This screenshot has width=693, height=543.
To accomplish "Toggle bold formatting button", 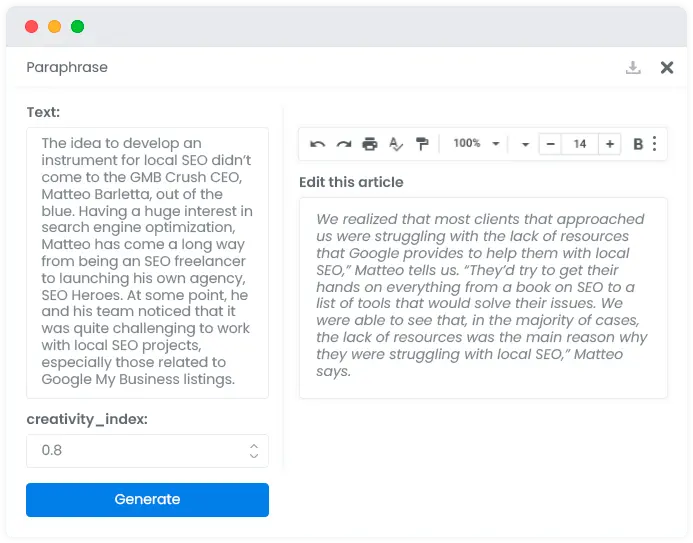I will (638, 144).
